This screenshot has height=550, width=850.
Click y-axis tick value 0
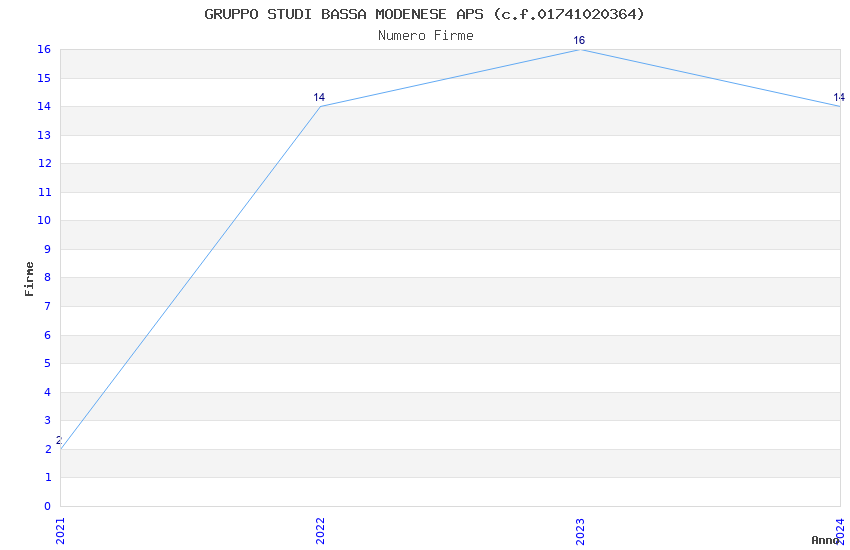[x=48, y=506]
